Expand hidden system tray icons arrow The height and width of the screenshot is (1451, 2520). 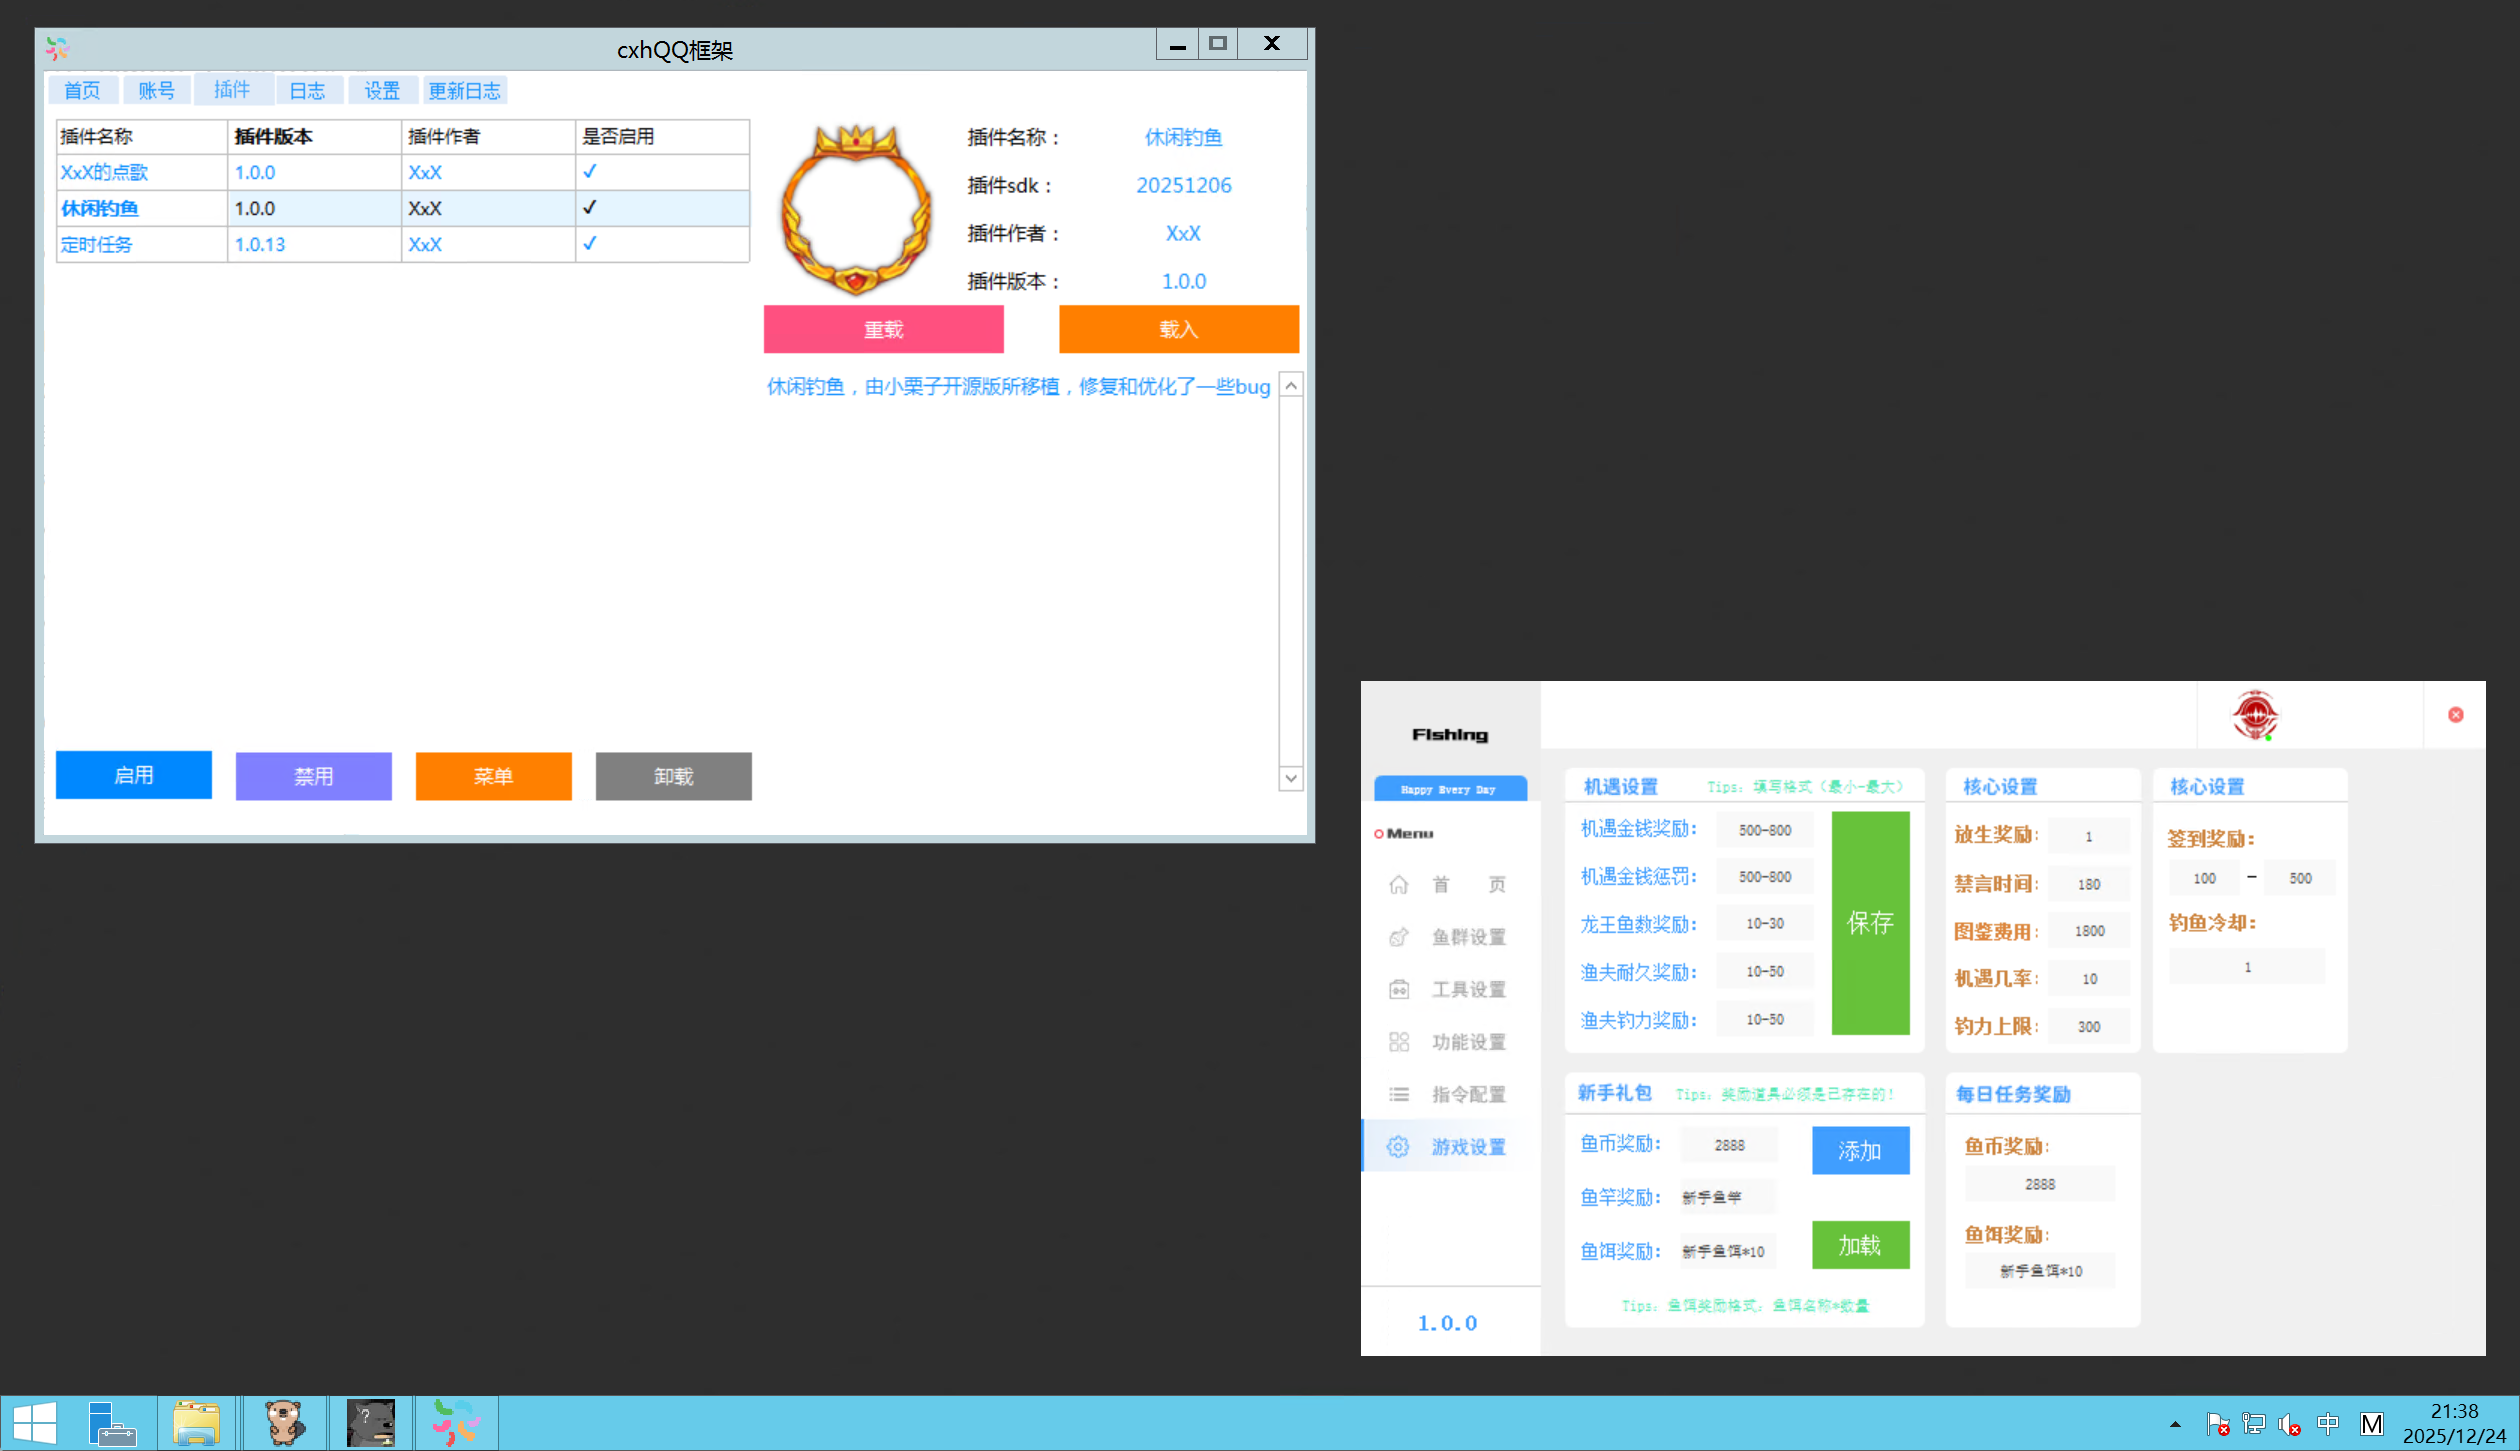[x=2174, y=1424]
